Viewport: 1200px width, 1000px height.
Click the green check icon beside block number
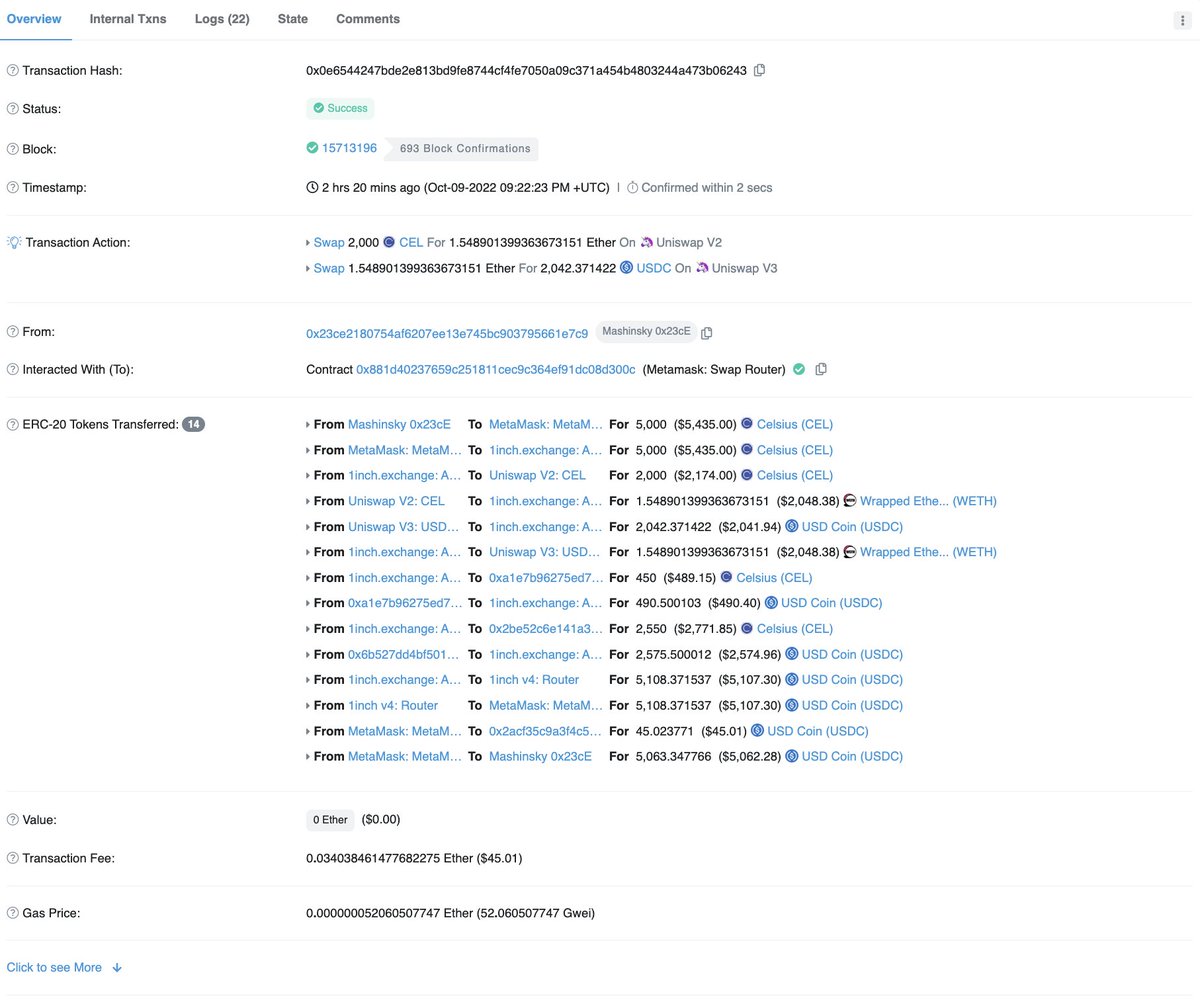pyautogui.click(x=312, y=148)
